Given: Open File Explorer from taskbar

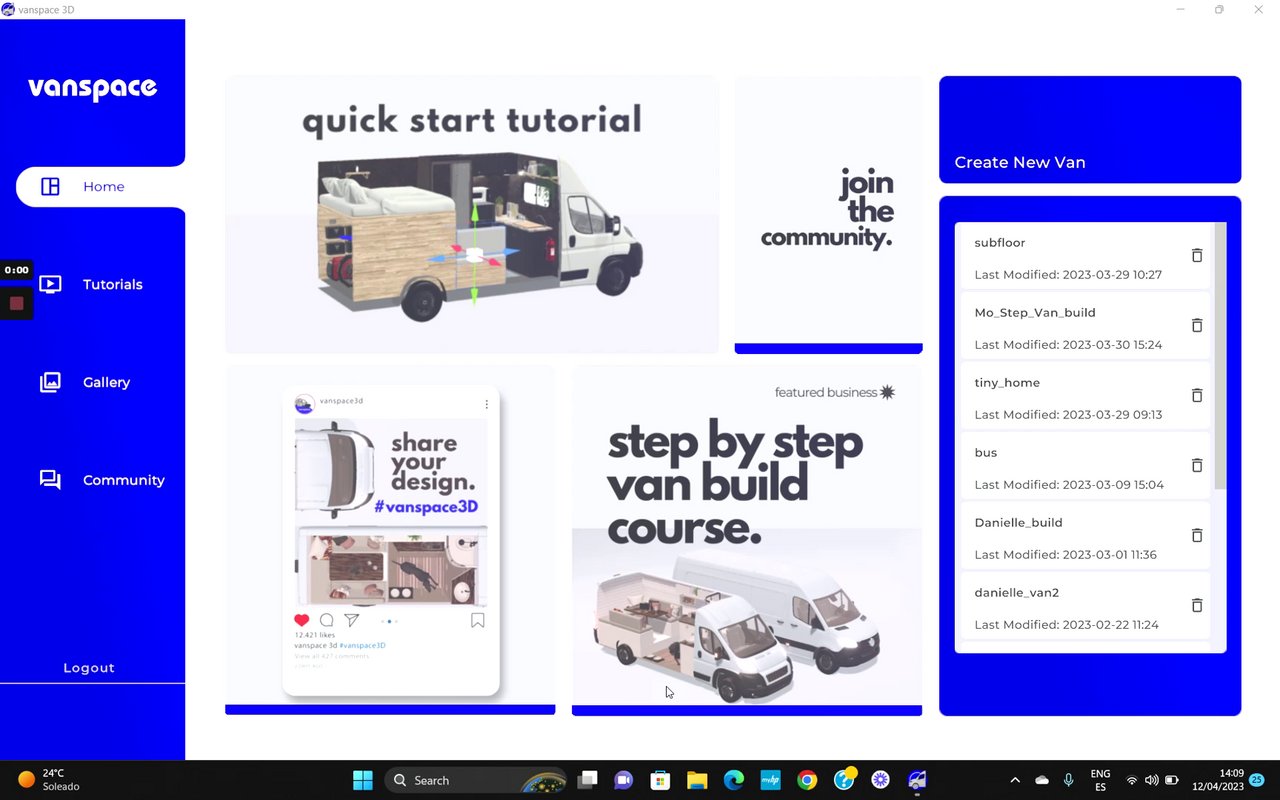Looking at the screenshot, I should 697,780.
